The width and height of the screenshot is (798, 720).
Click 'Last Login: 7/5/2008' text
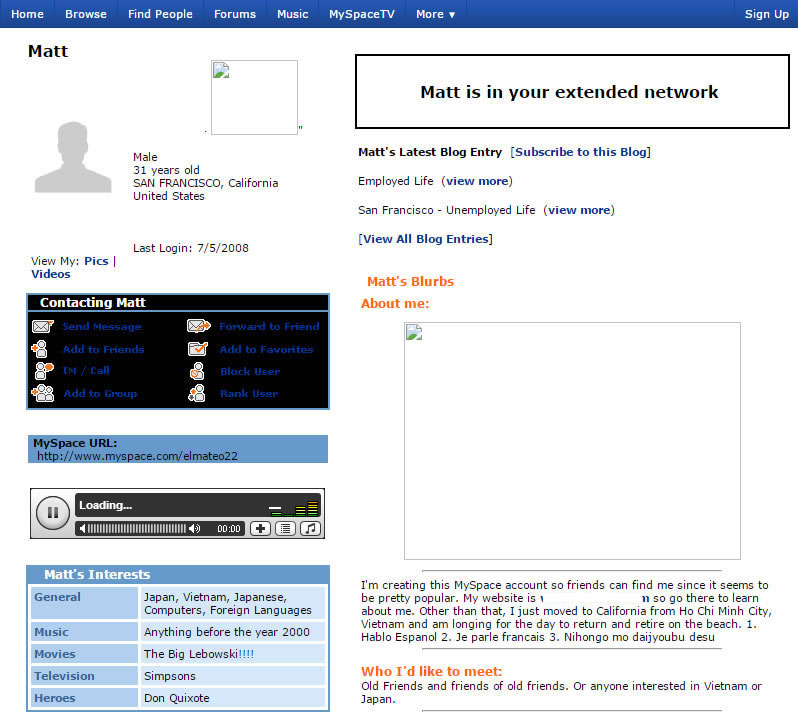click(x=191, y=248)
